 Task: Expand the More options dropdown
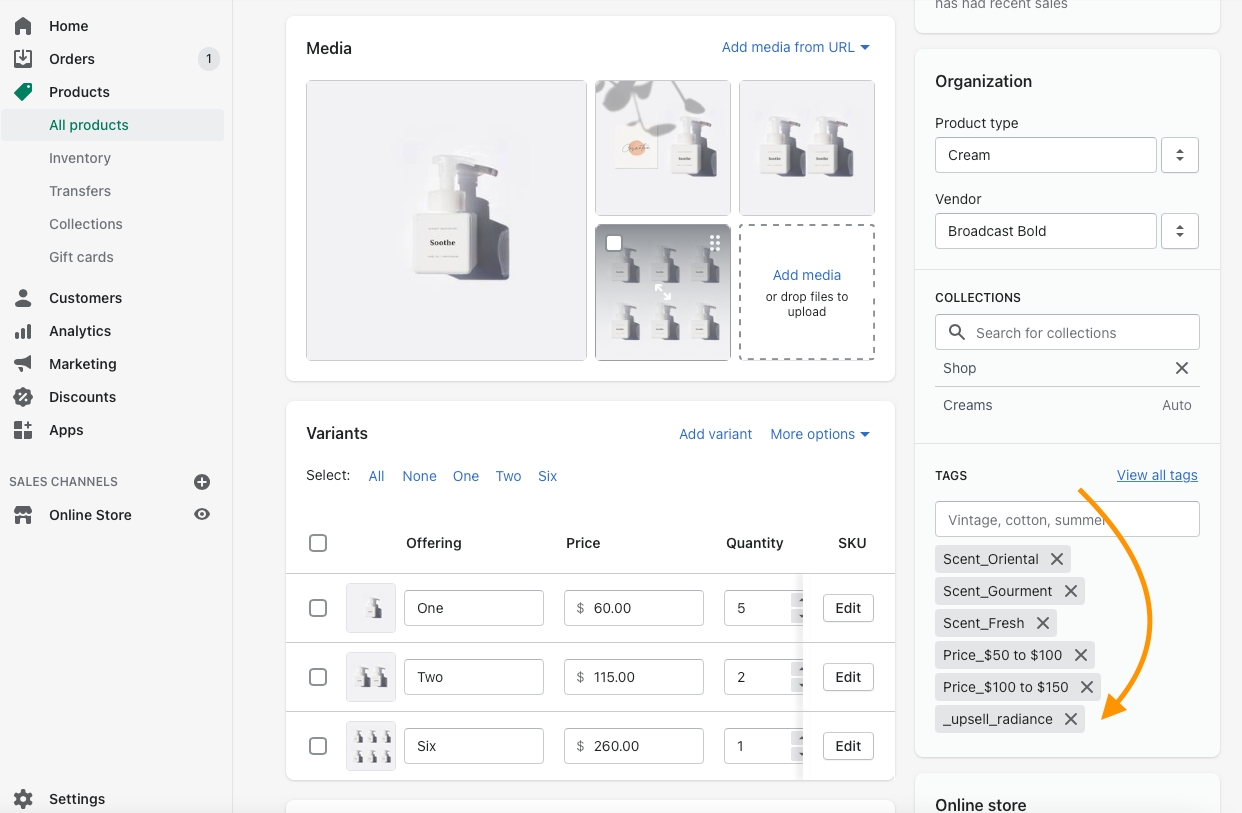pos(819,434)
